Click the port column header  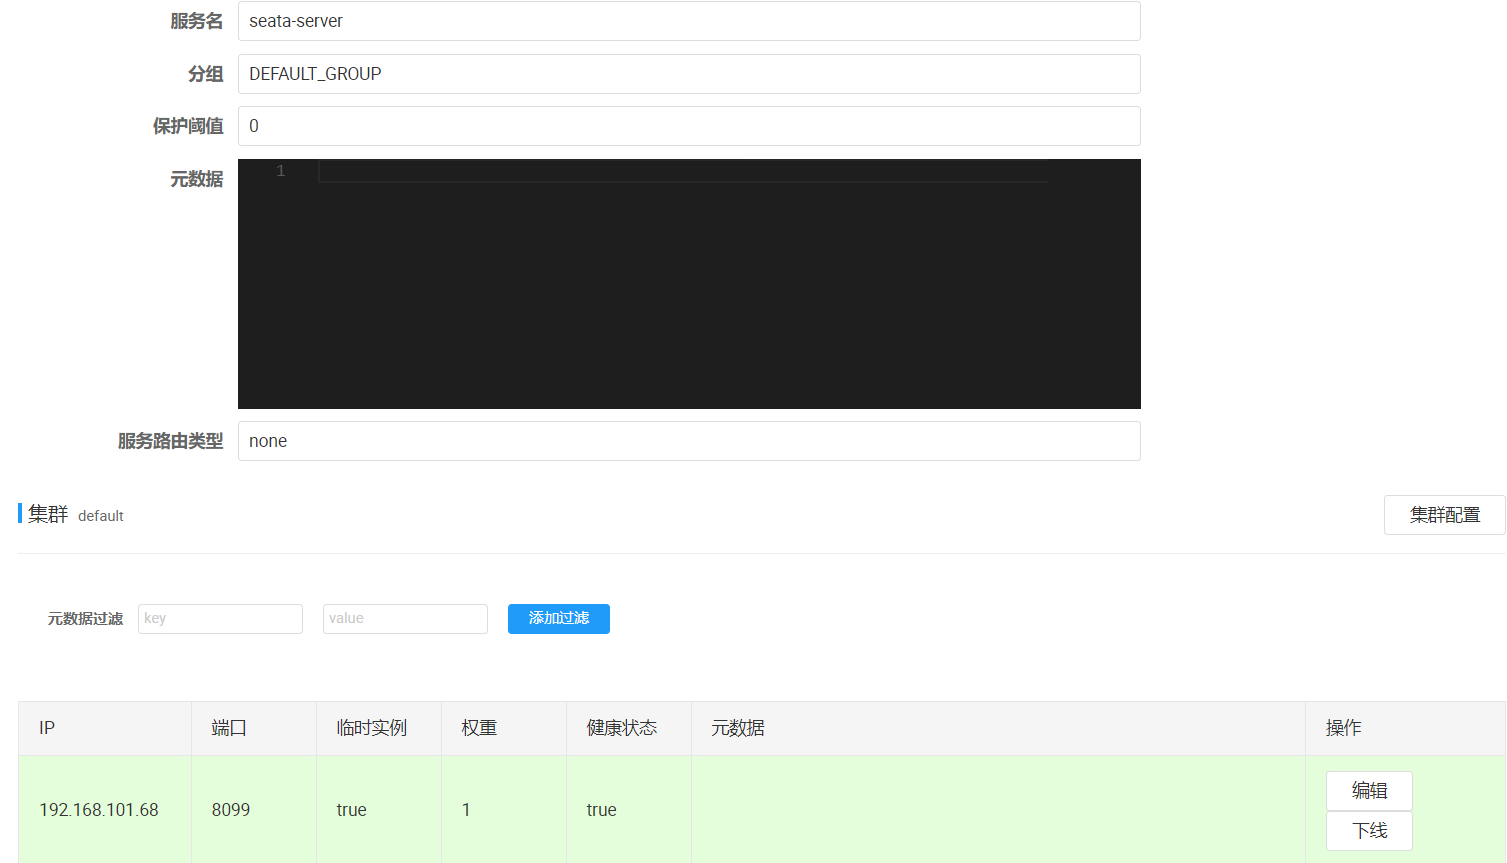(x=254, y=728)
